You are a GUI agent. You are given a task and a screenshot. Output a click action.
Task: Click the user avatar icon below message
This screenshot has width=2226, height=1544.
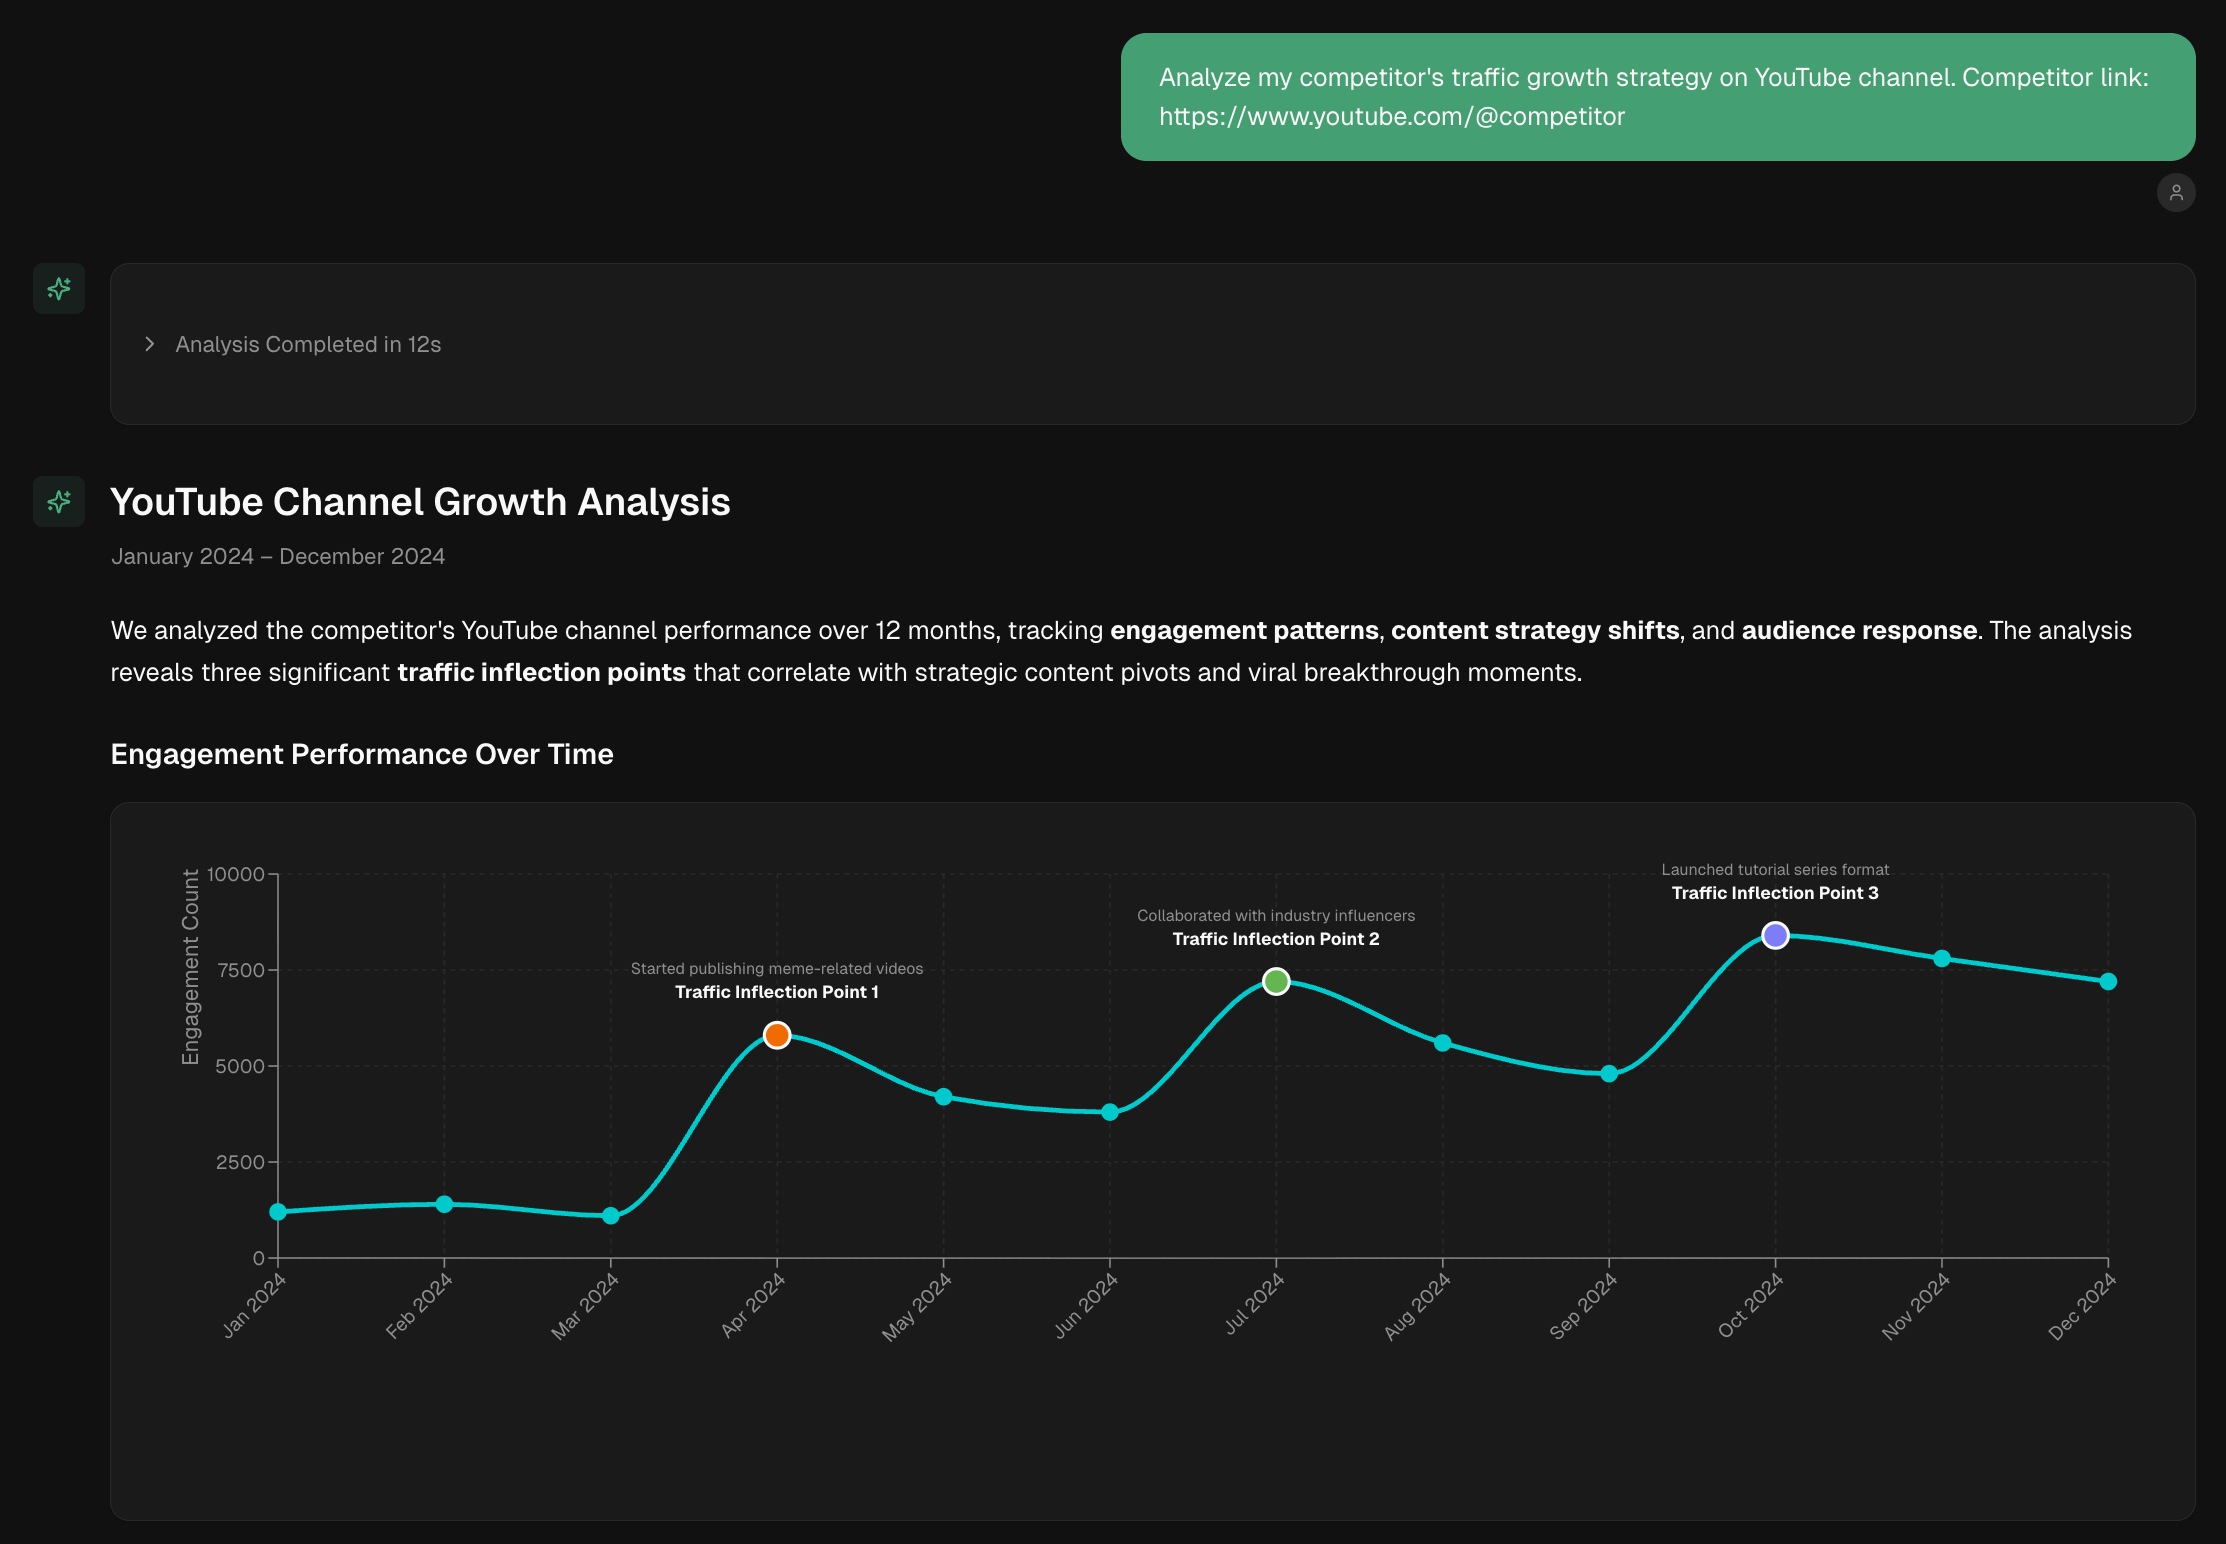click(x=2175, y=192)
